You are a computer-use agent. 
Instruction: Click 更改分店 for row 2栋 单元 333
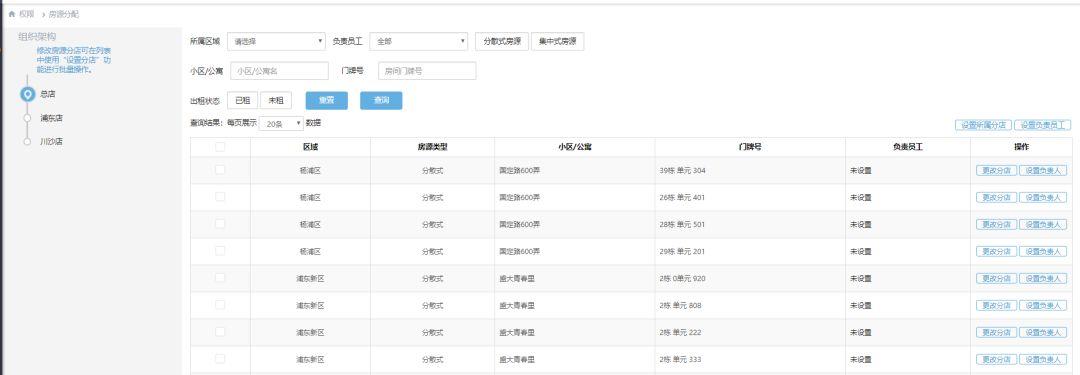click(x=996, y=359)
